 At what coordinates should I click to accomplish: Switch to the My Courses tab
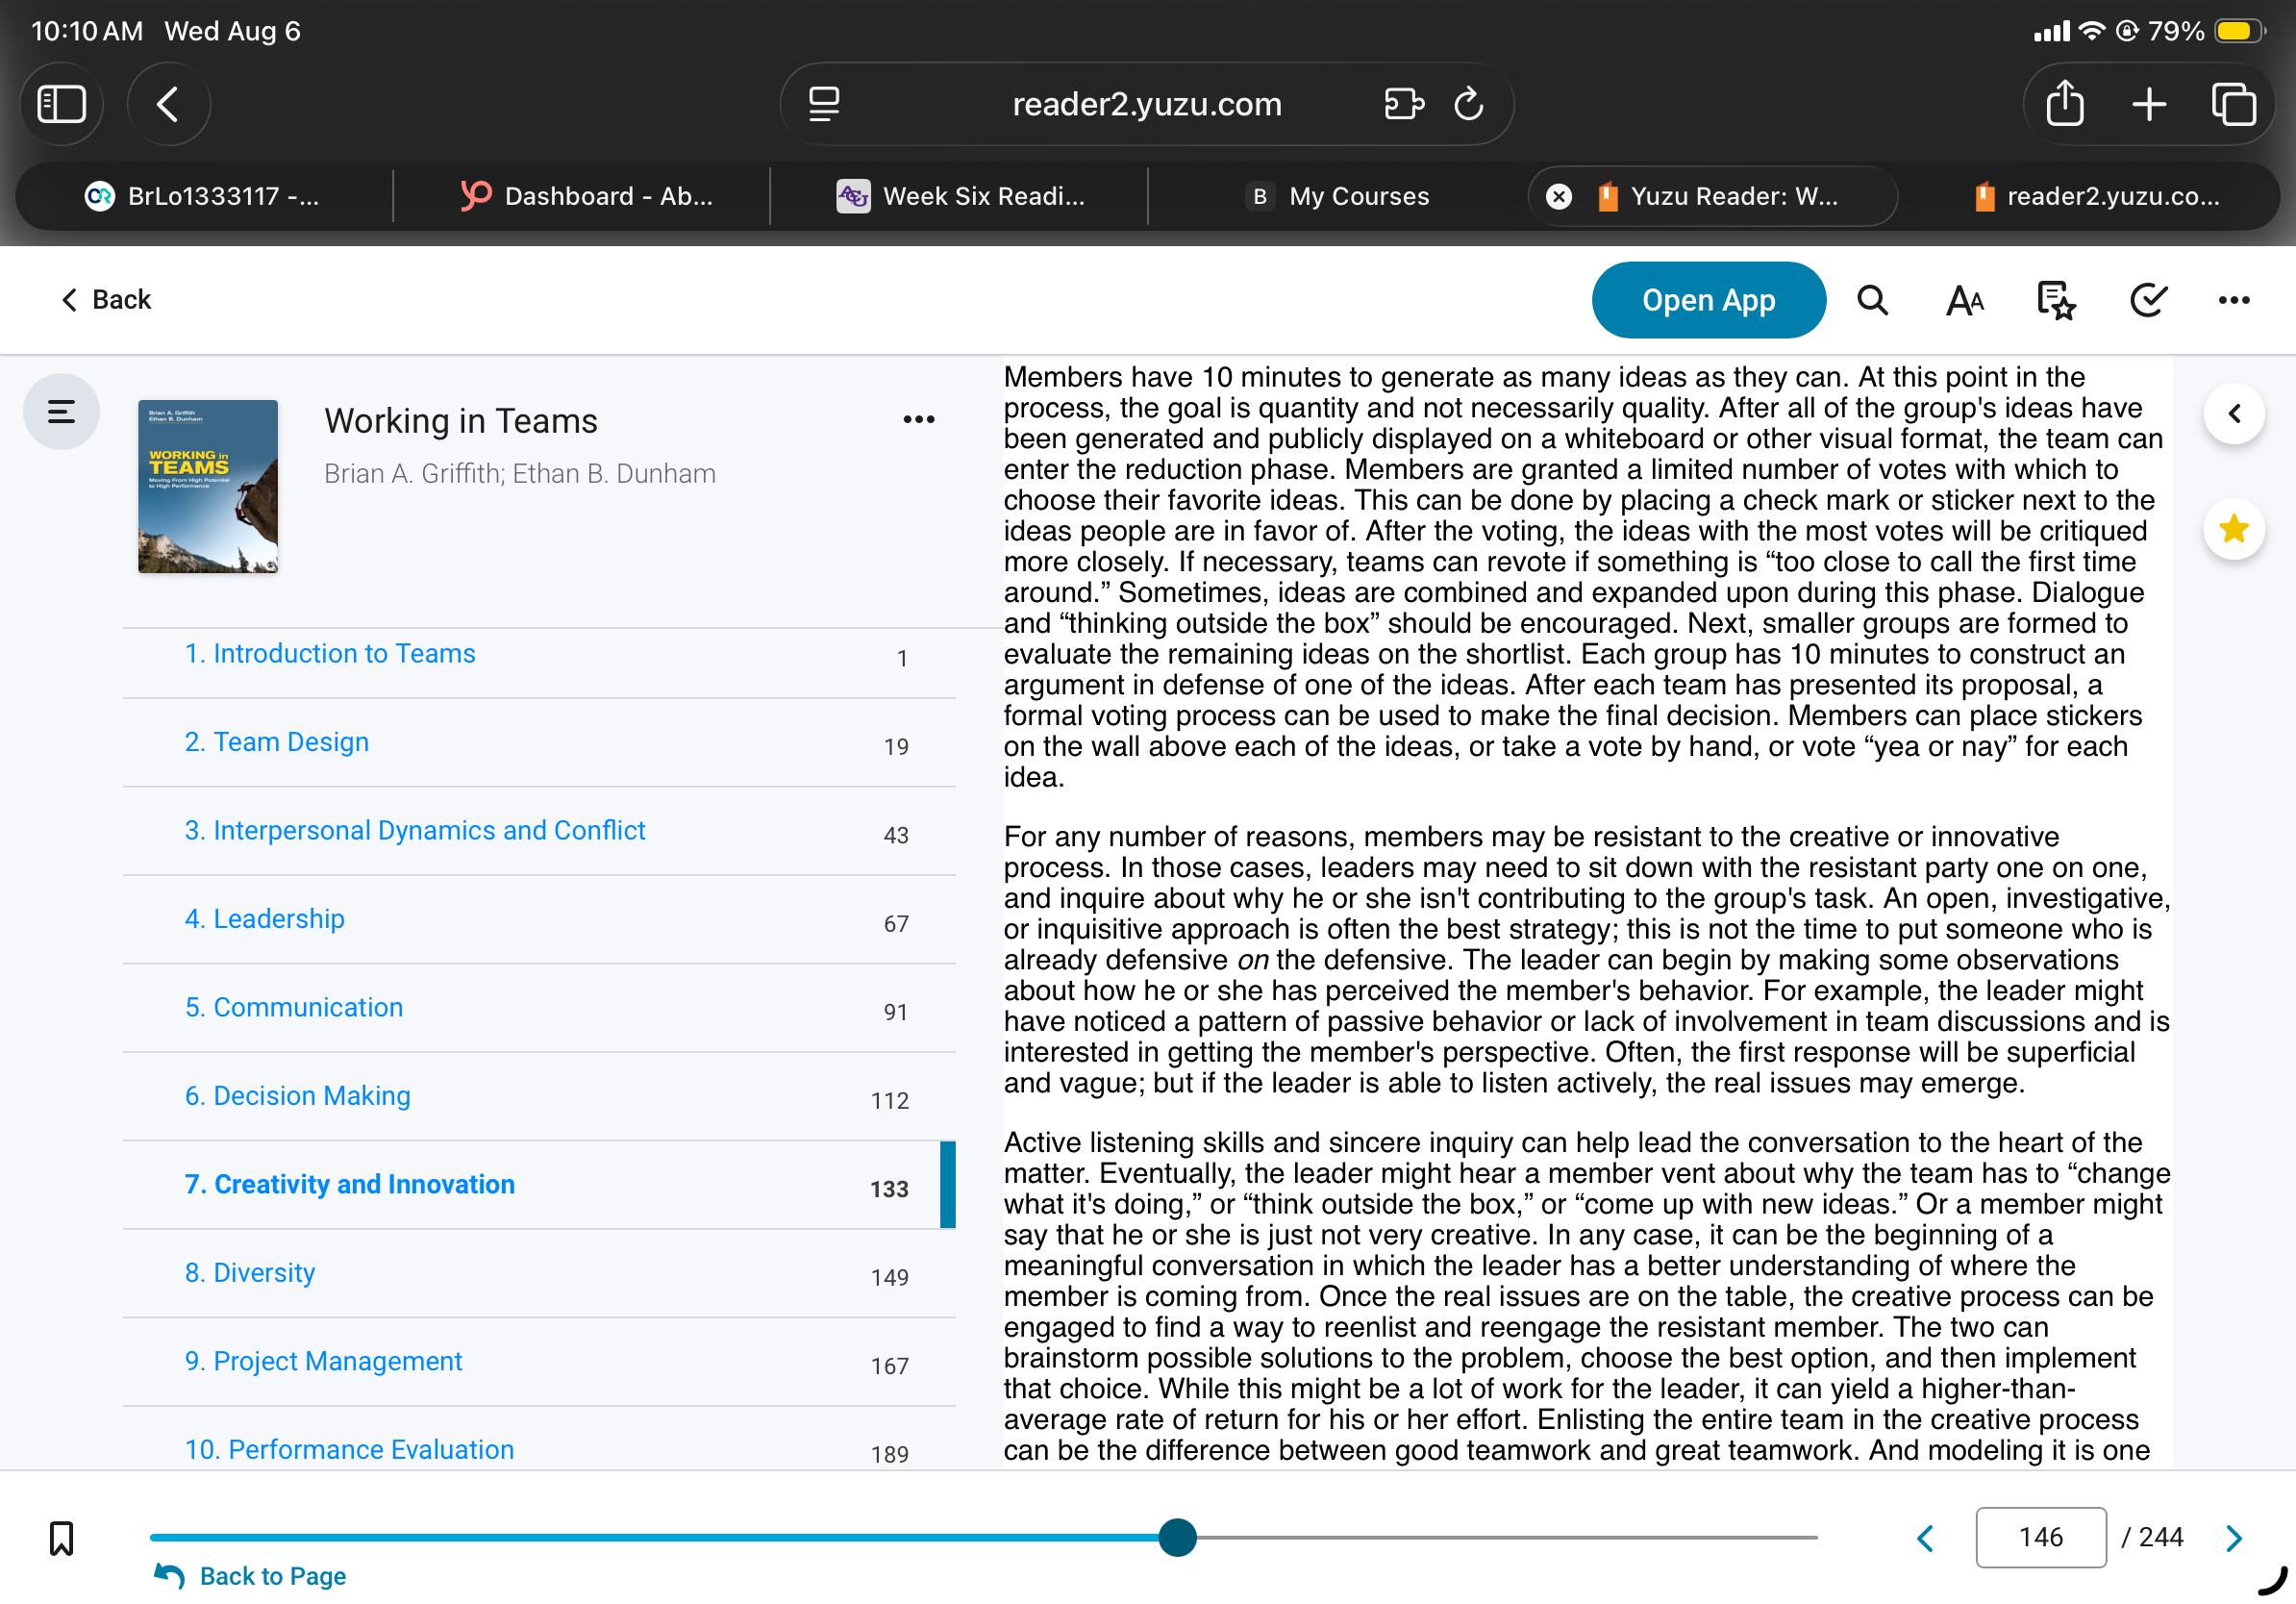point(1338,196)
